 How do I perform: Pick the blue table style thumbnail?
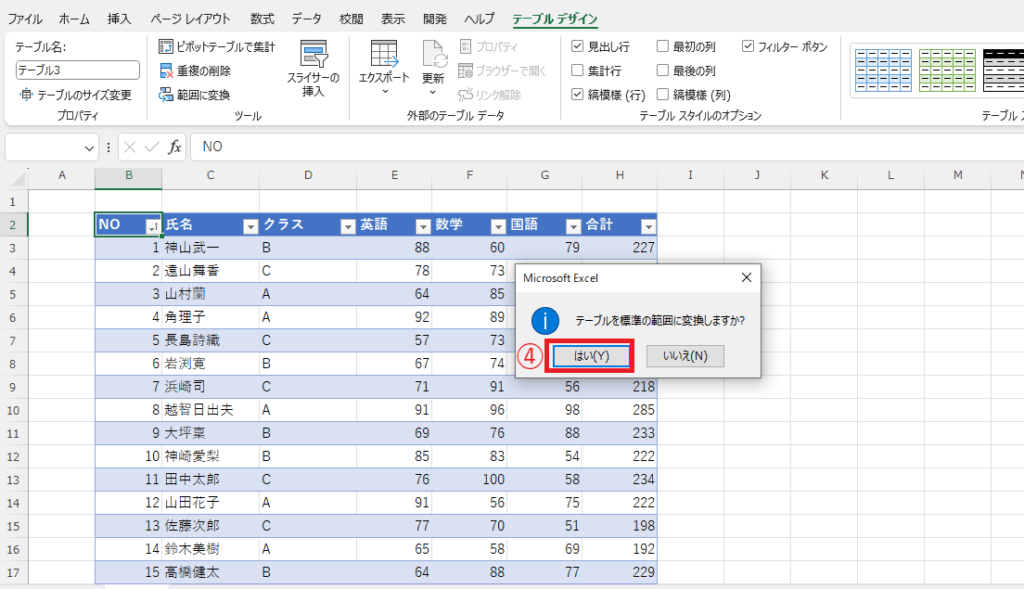click(x=883, y=70)
